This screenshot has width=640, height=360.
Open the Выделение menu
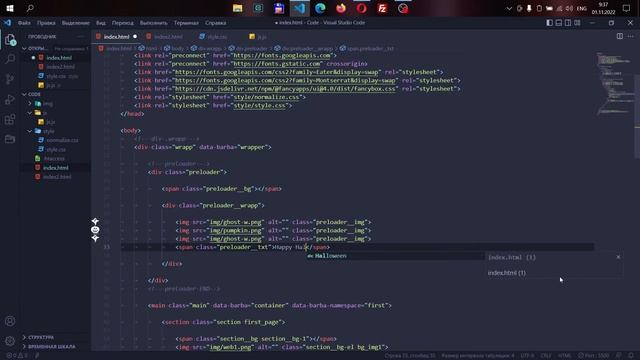[76, 23]
